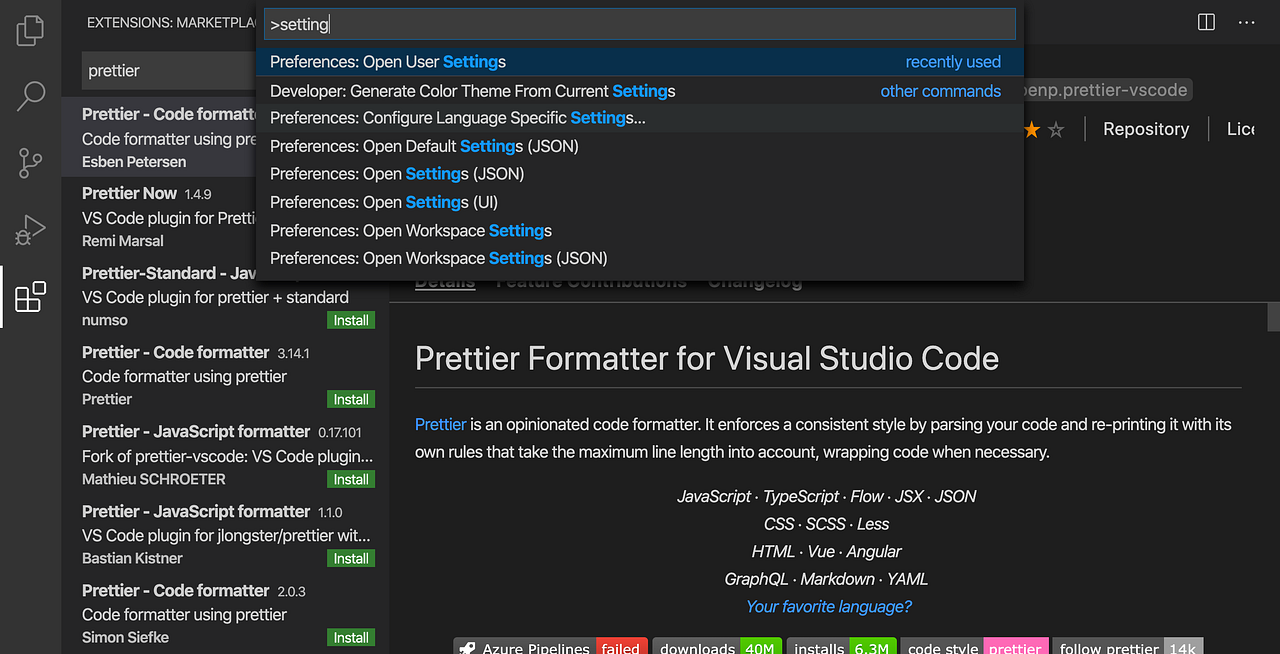Screen dimensions: 1280x654
Task: Click the empty rating star
Action: [x=1058, y=128]
